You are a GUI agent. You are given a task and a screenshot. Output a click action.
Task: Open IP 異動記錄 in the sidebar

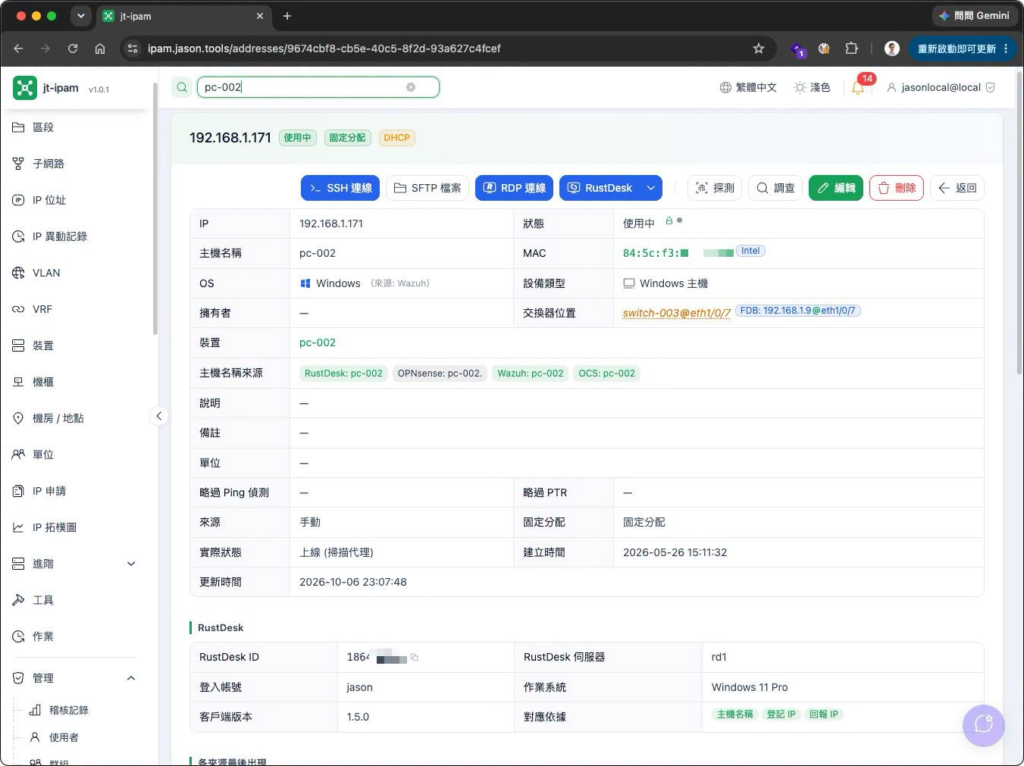click(x=59, y=236)
